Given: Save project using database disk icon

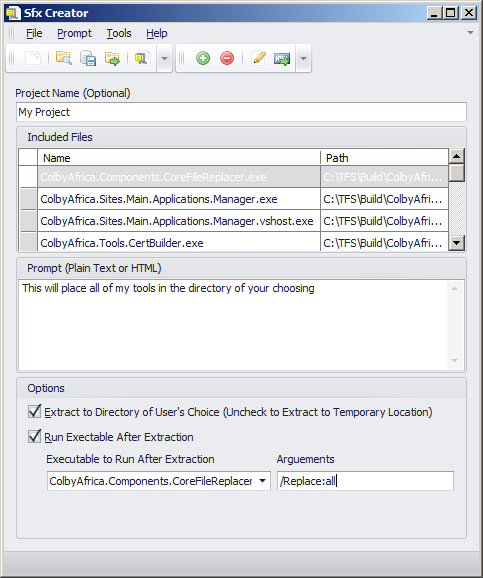Looking at the screenshot, I should tap(88, 58).
